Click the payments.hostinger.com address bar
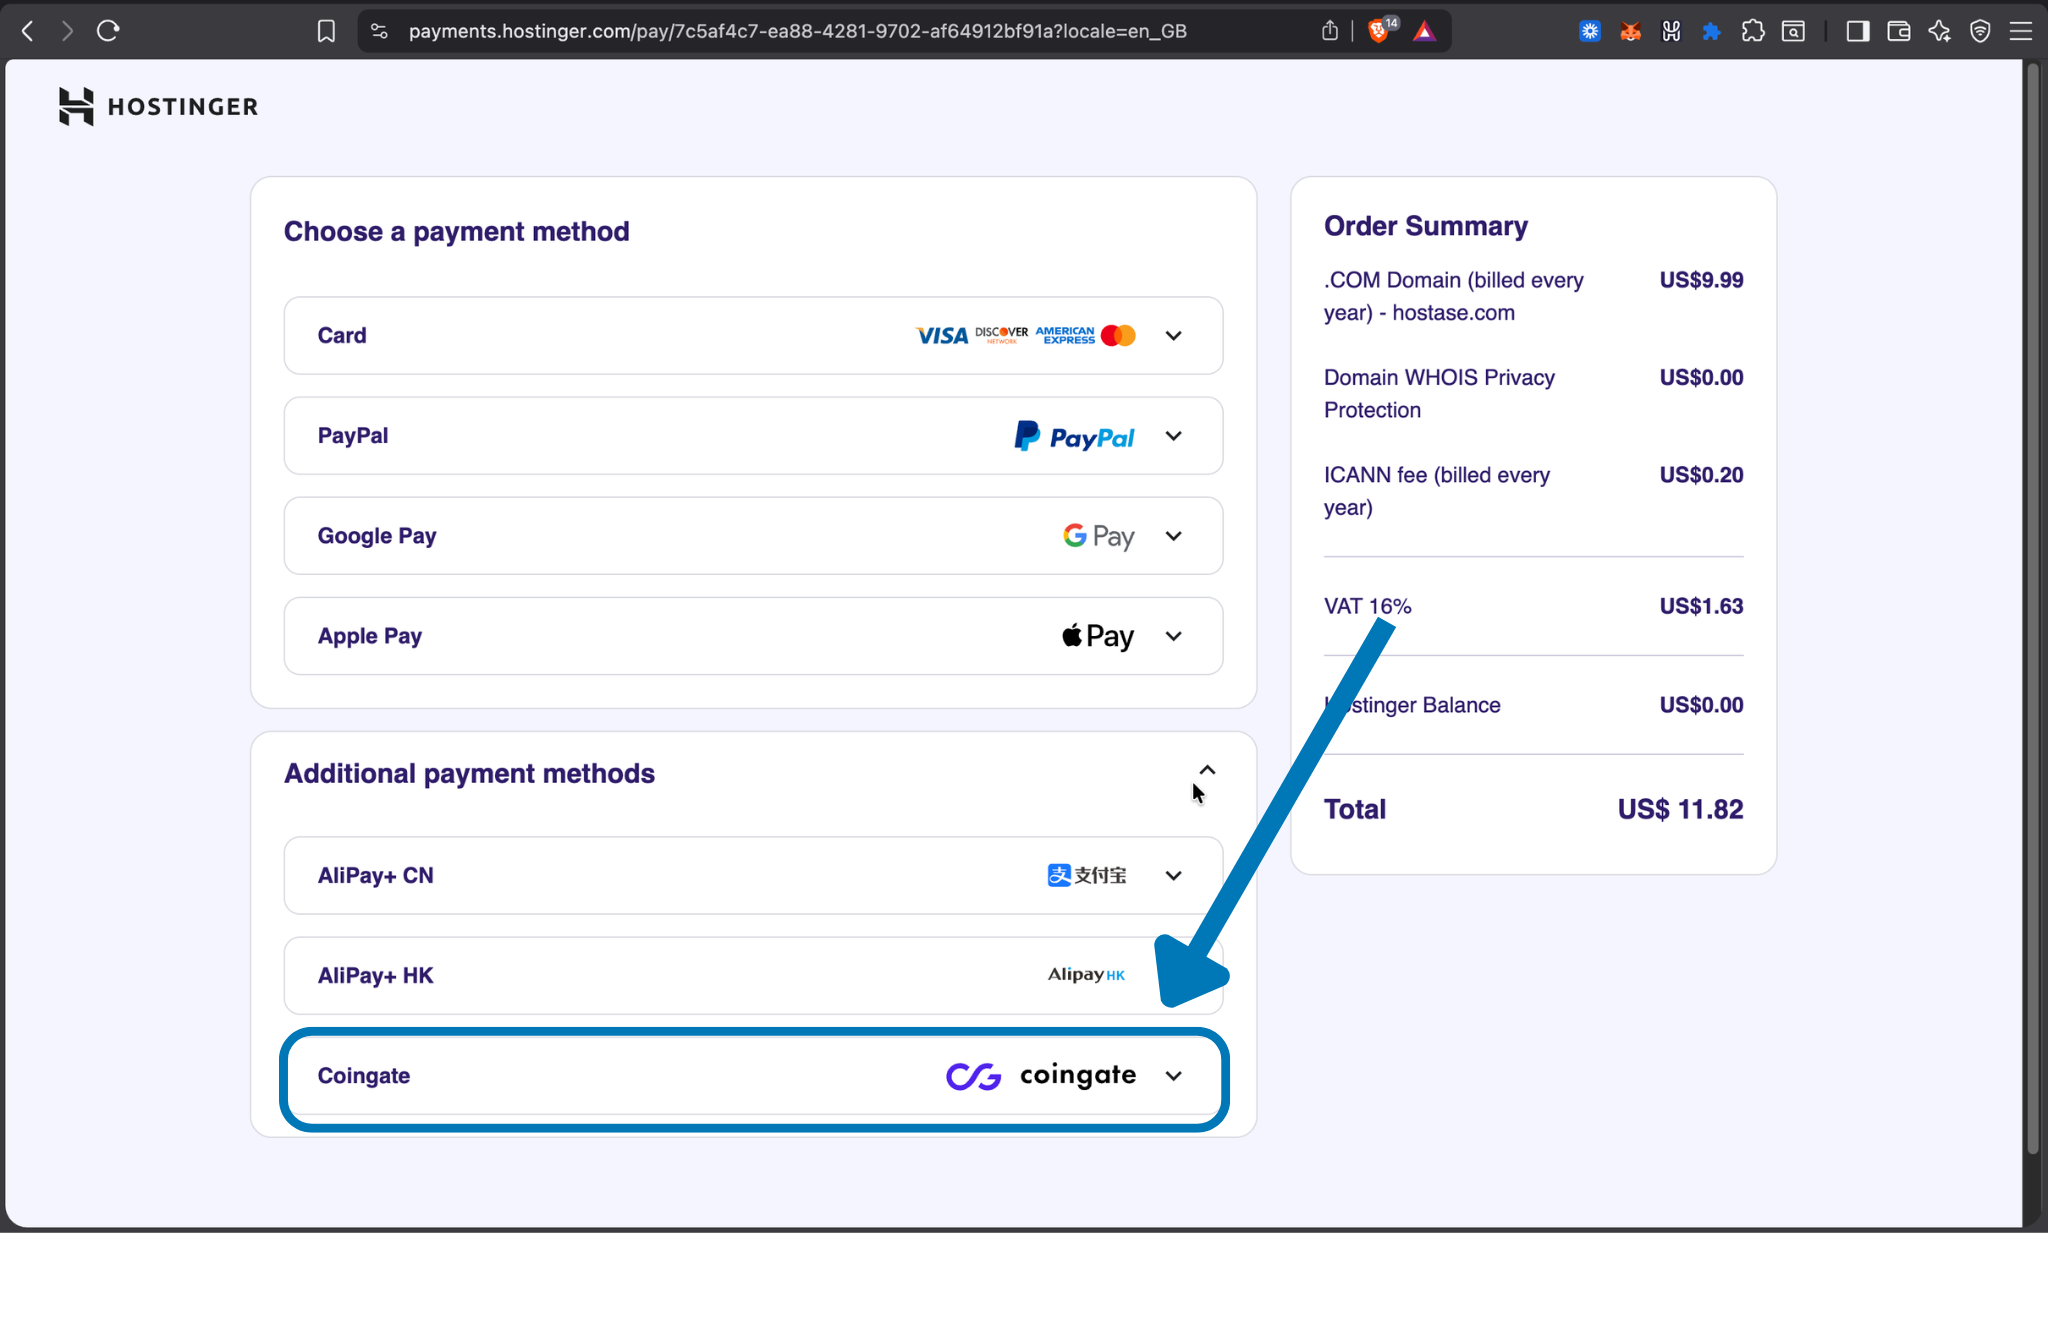Screen dimensions: 2048x1330 coord(797,31)
